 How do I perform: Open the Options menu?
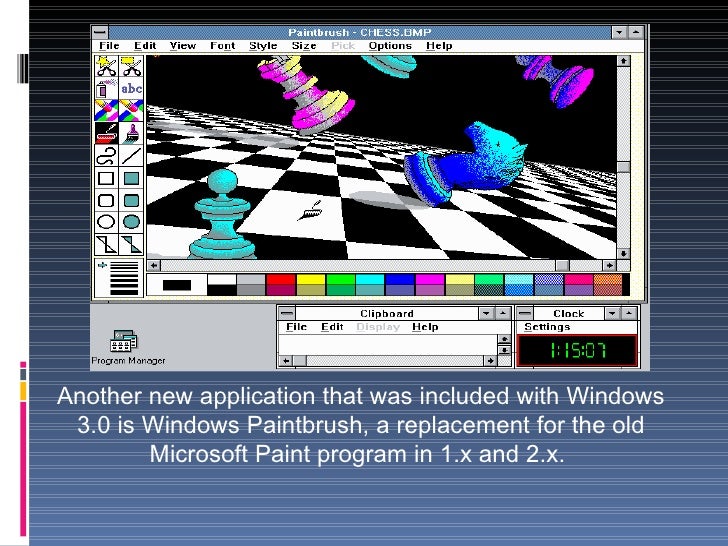pyautogui.click(x=390, y=46)
